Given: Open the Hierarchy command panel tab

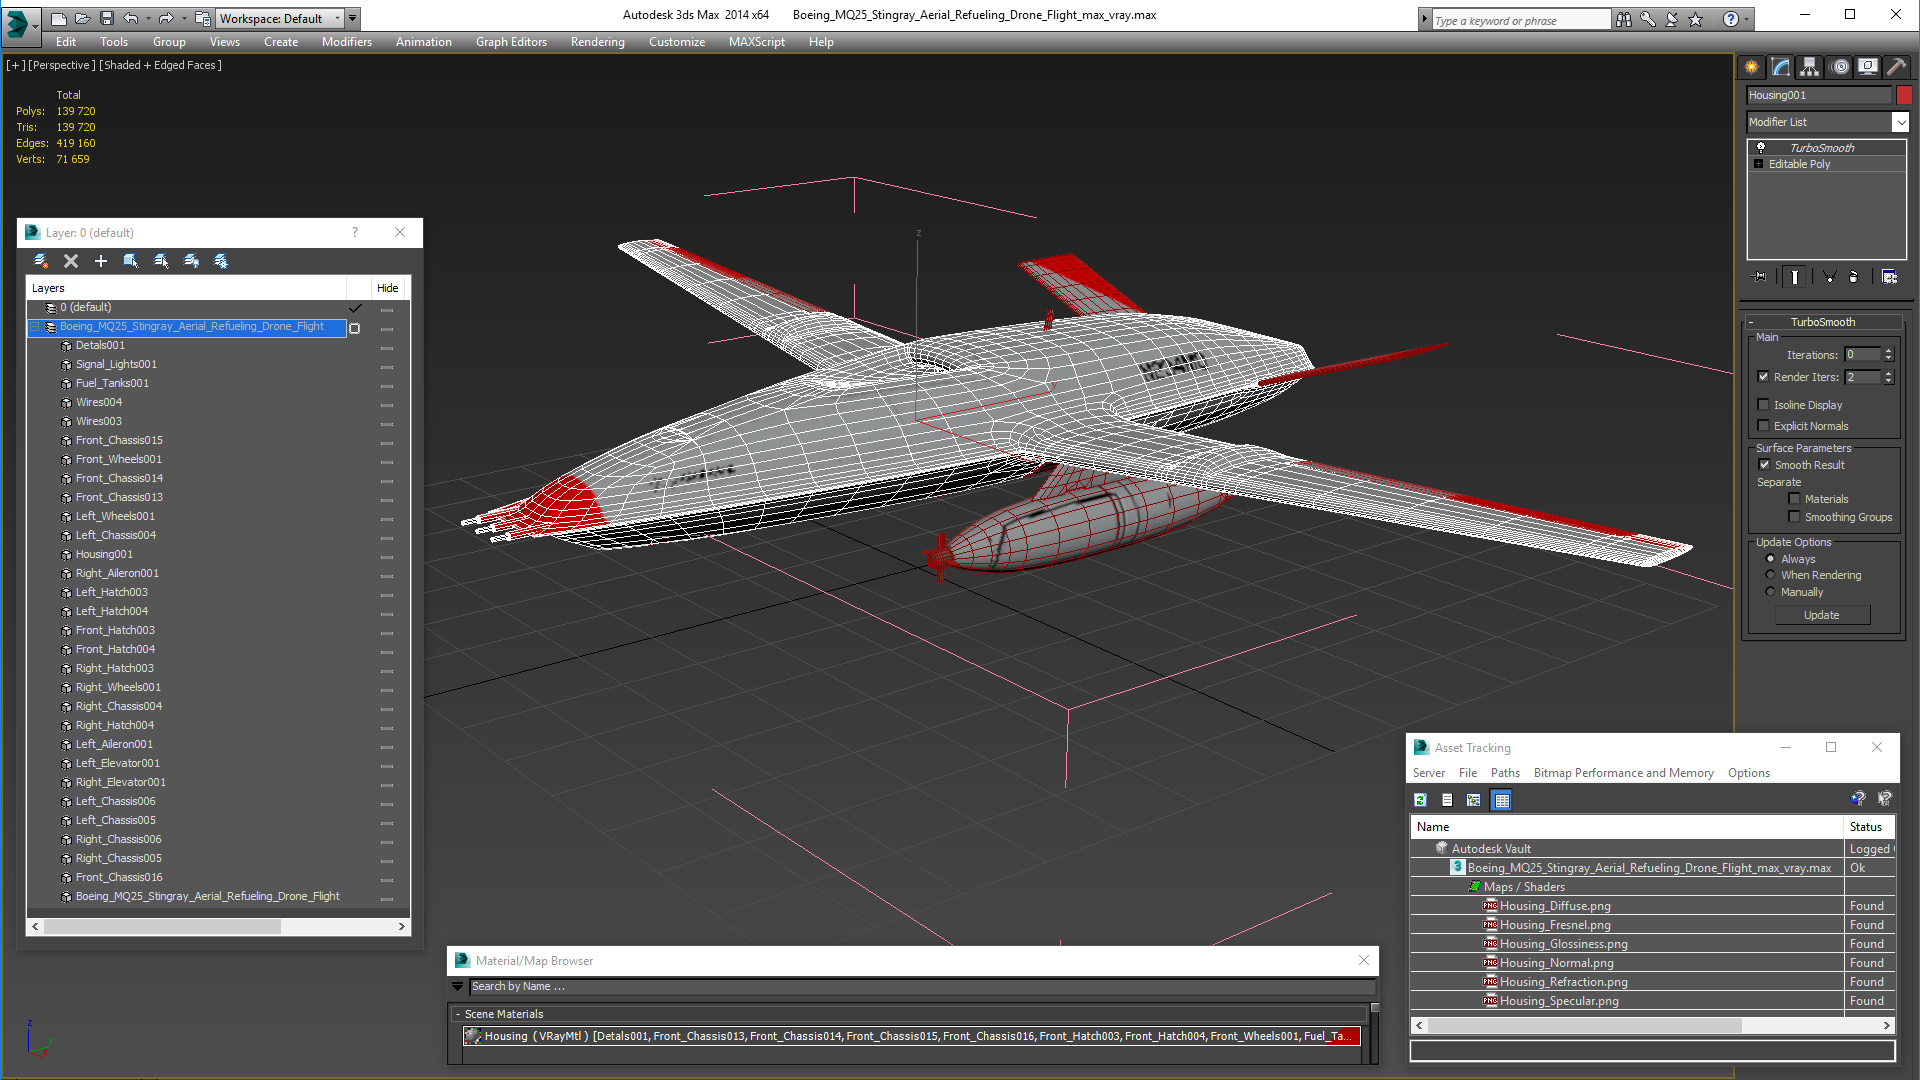Looking at the screenshot, I should tap(1810, 67).
